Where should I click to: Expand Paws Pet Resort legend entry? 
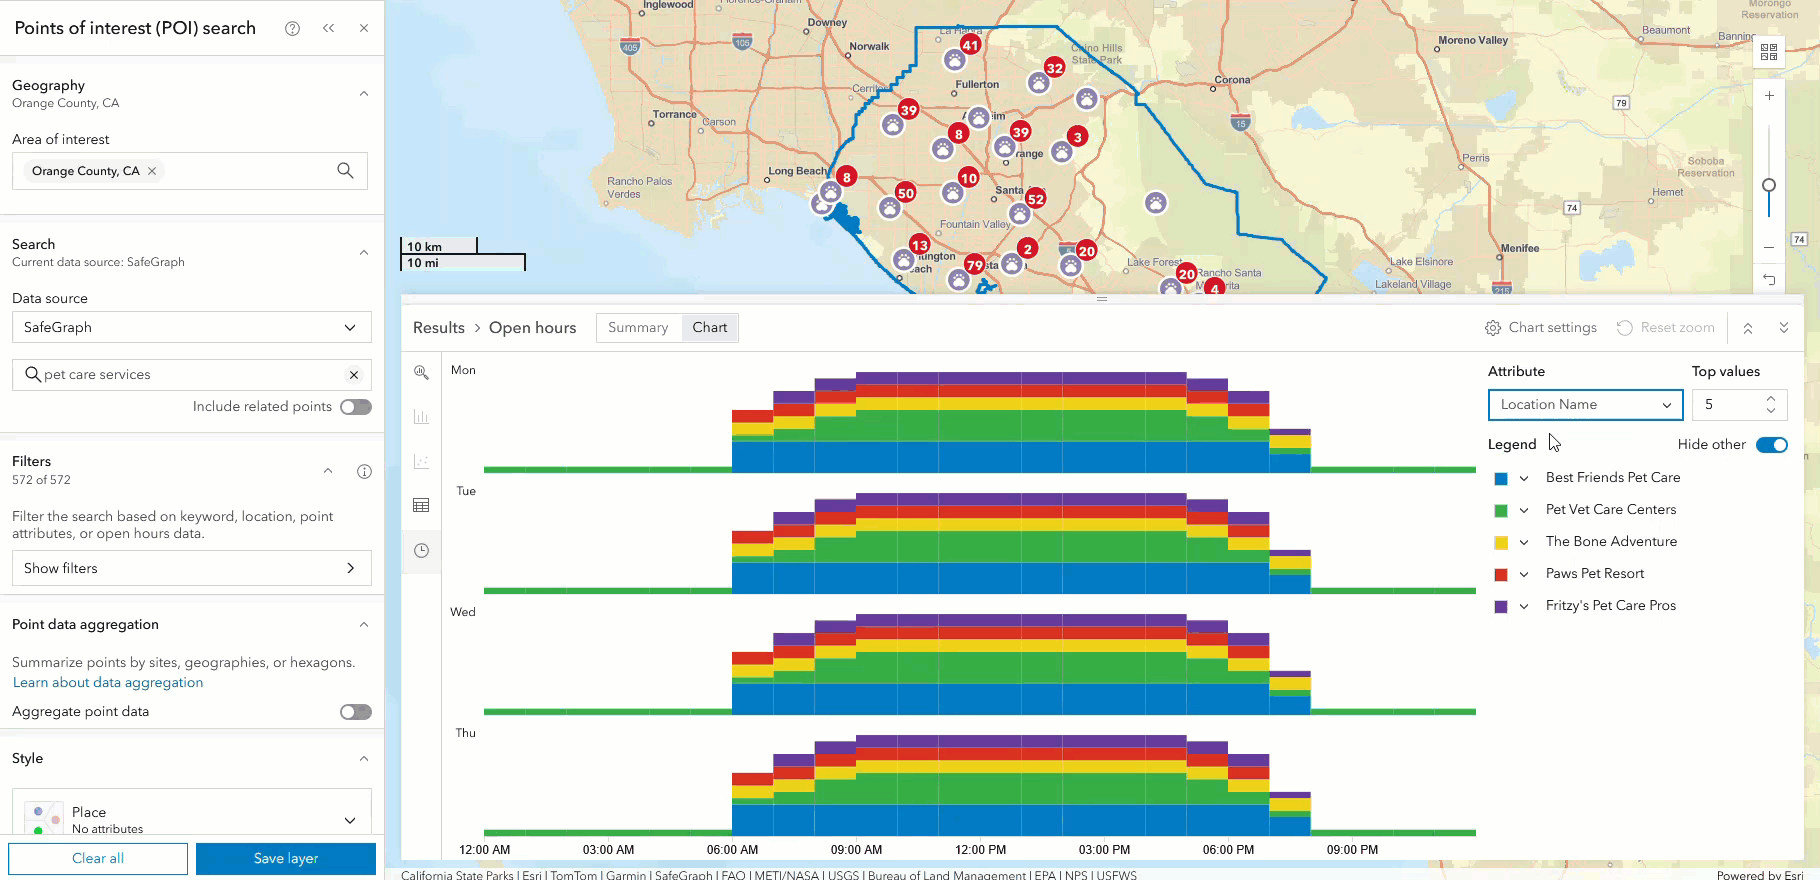click(x=1524, y=575)
